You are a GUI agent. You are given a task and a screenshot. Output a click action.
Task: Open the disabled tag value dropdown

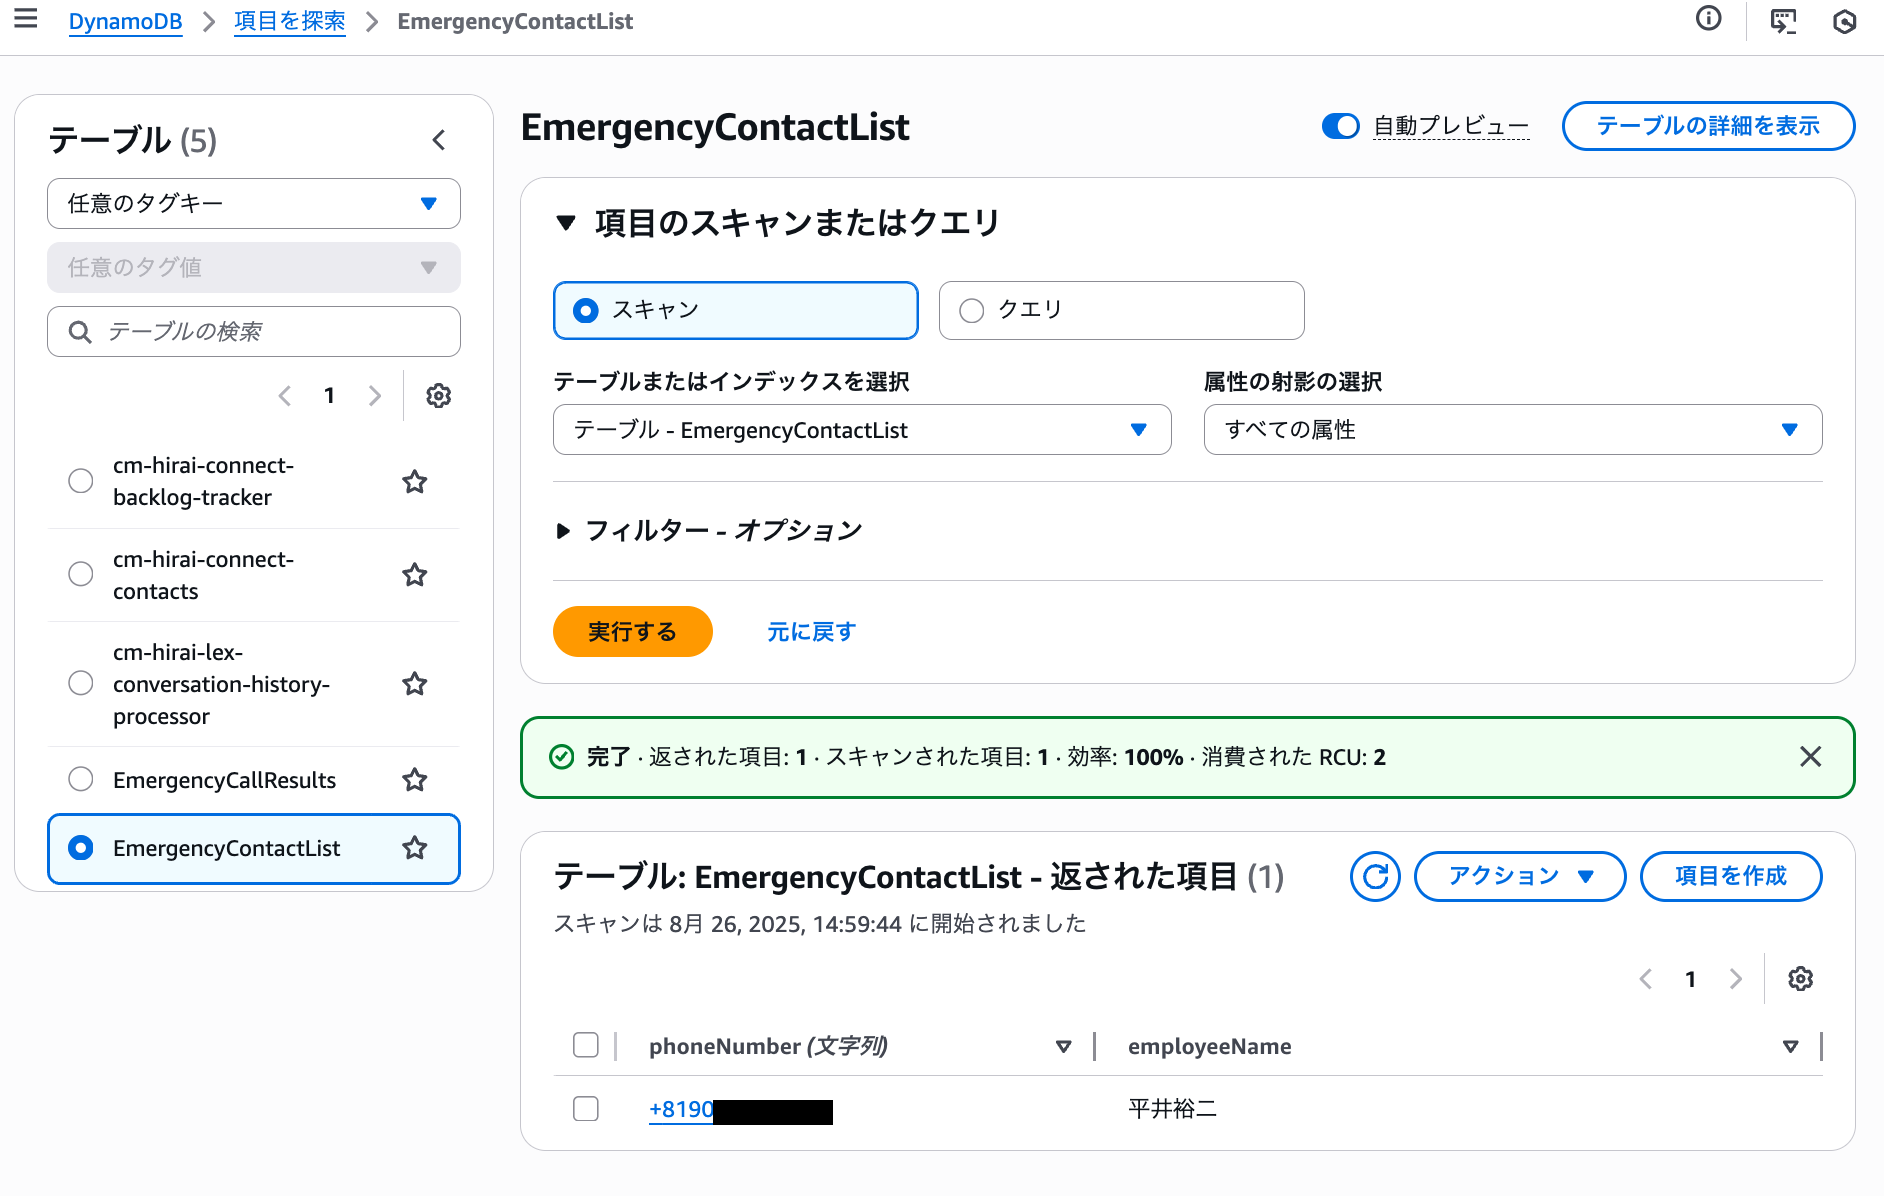tap(254, 268)
